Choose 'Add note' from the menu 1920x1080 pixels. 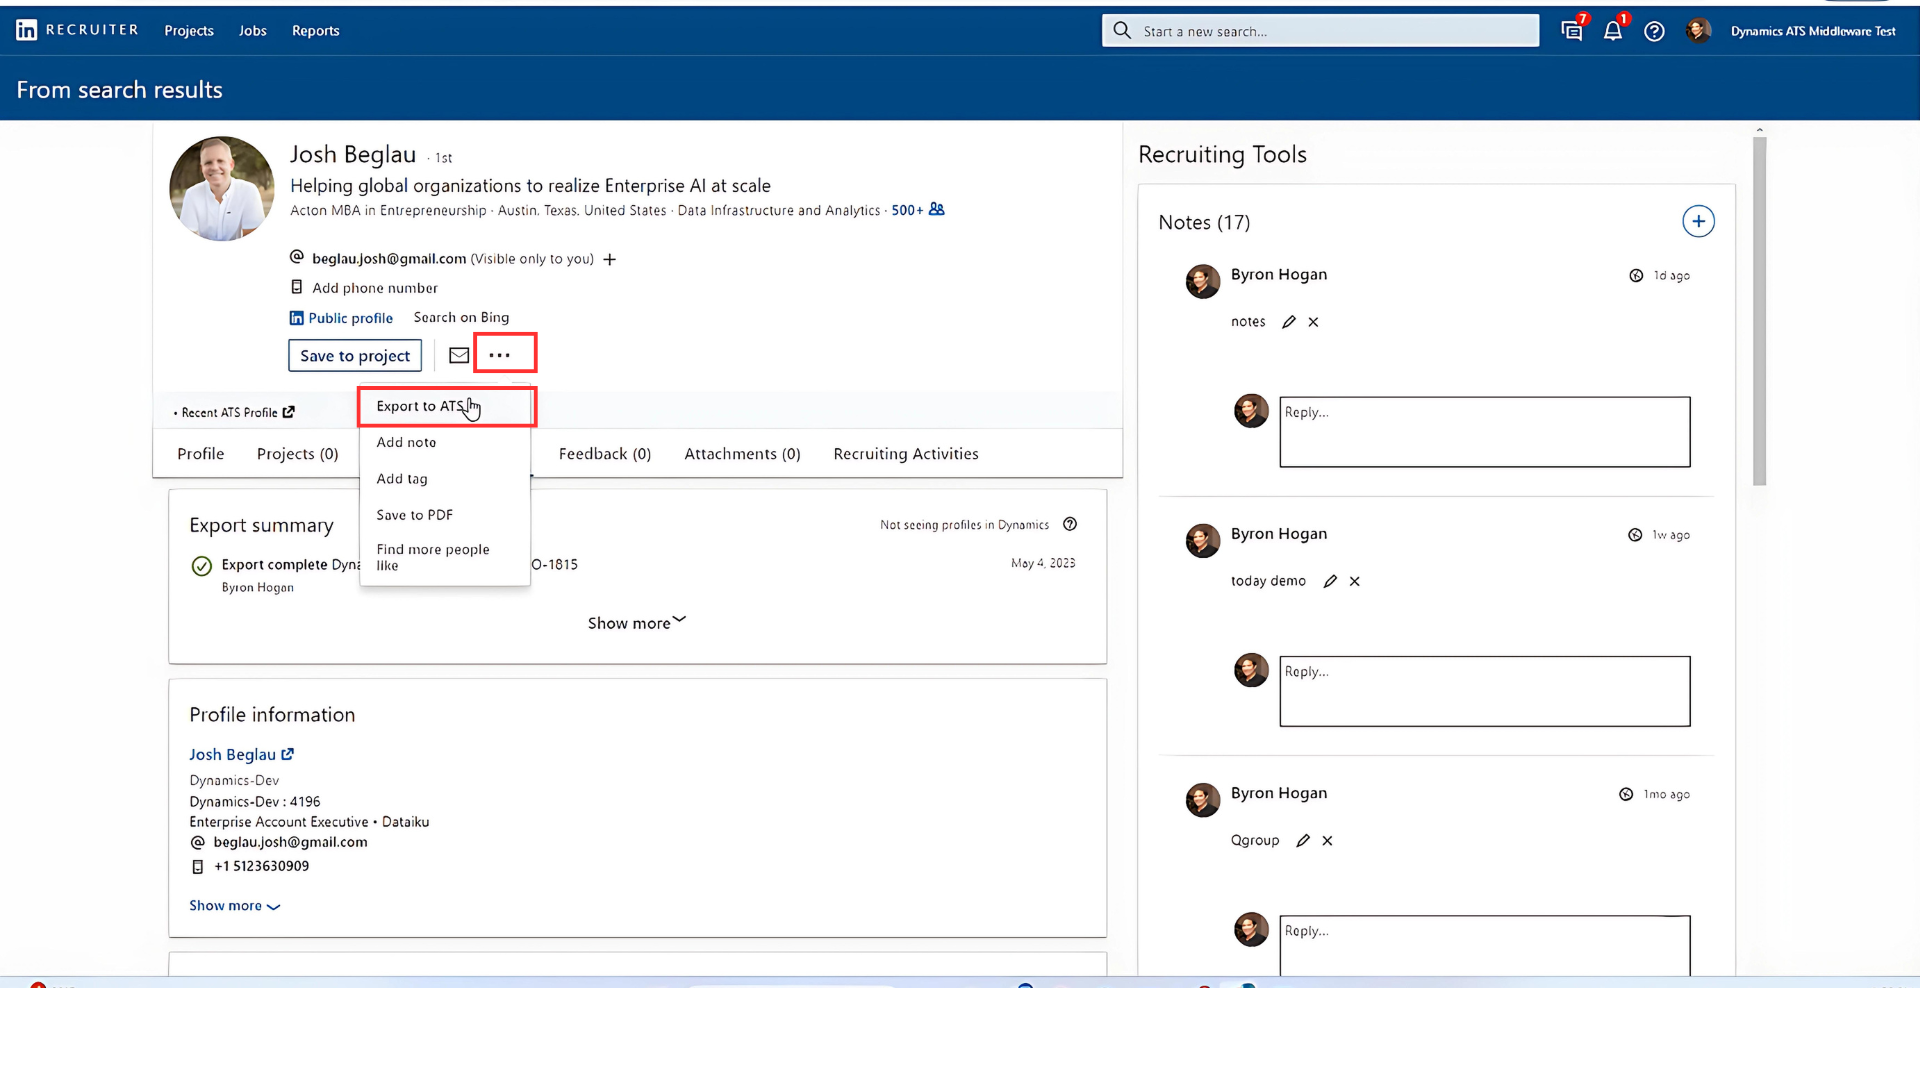[445, 442]
